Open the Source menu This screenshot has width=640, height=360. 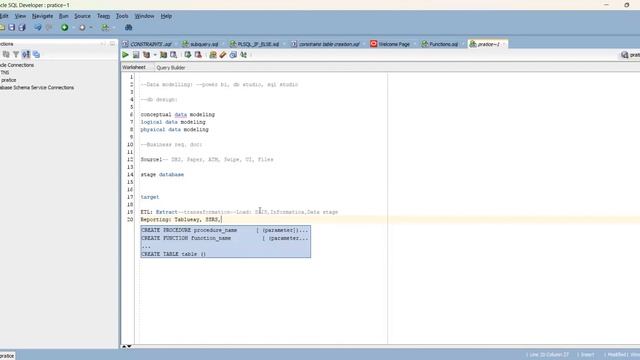pos(82,16)
